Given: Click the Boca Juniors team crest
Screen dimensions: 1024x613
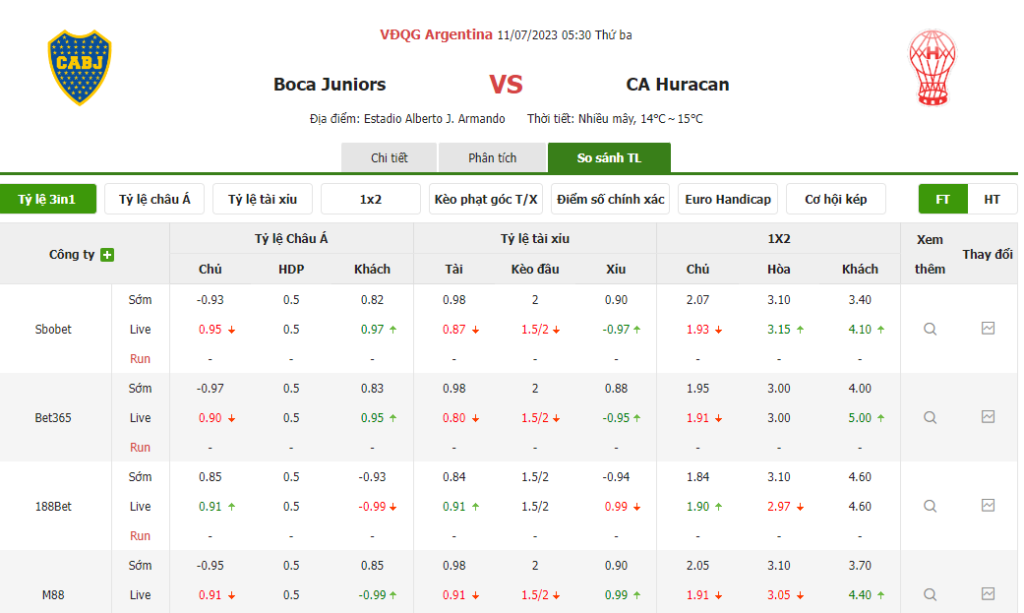Looking at the screenshot, I should (80, 68).
